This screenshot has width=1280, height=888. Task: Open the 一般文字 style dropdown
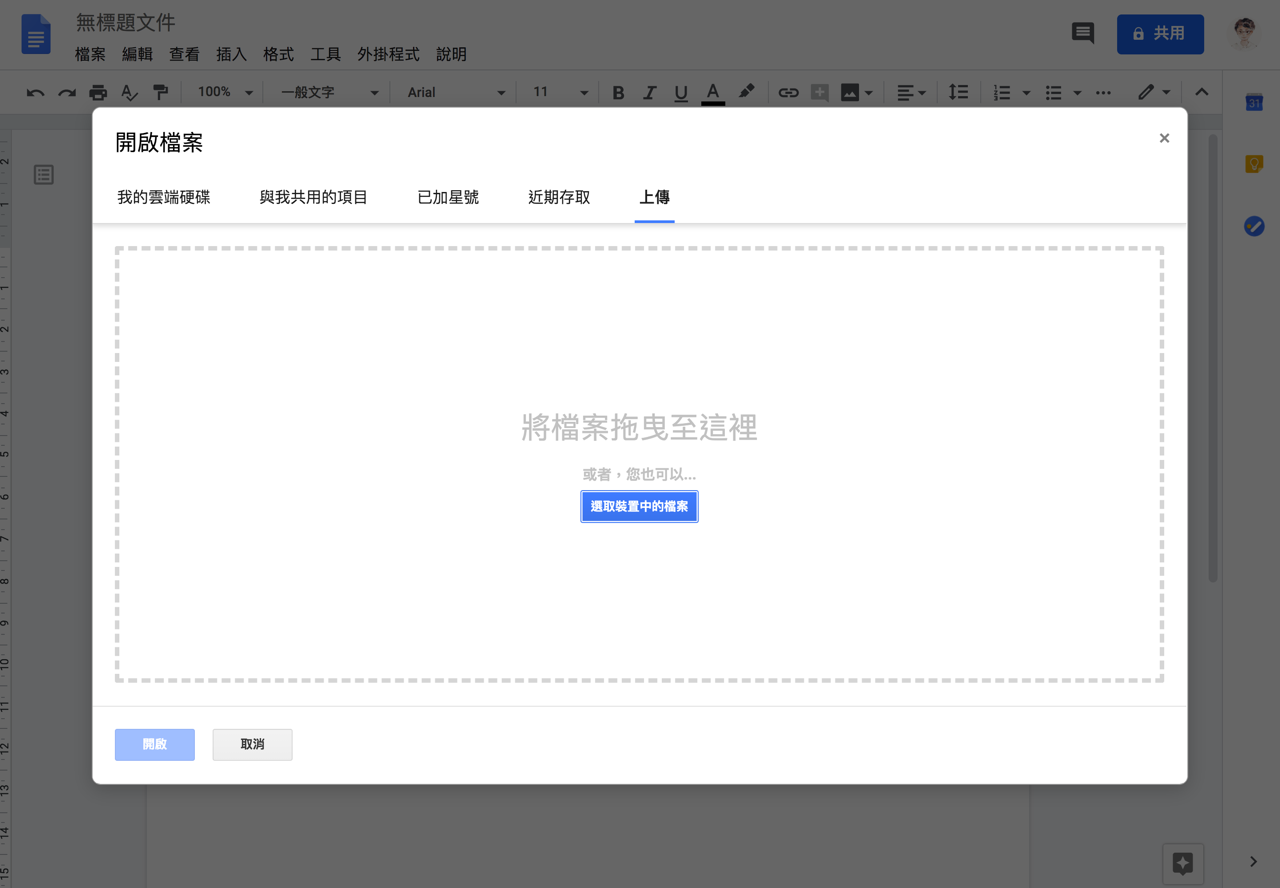click(x=329, y=92)
